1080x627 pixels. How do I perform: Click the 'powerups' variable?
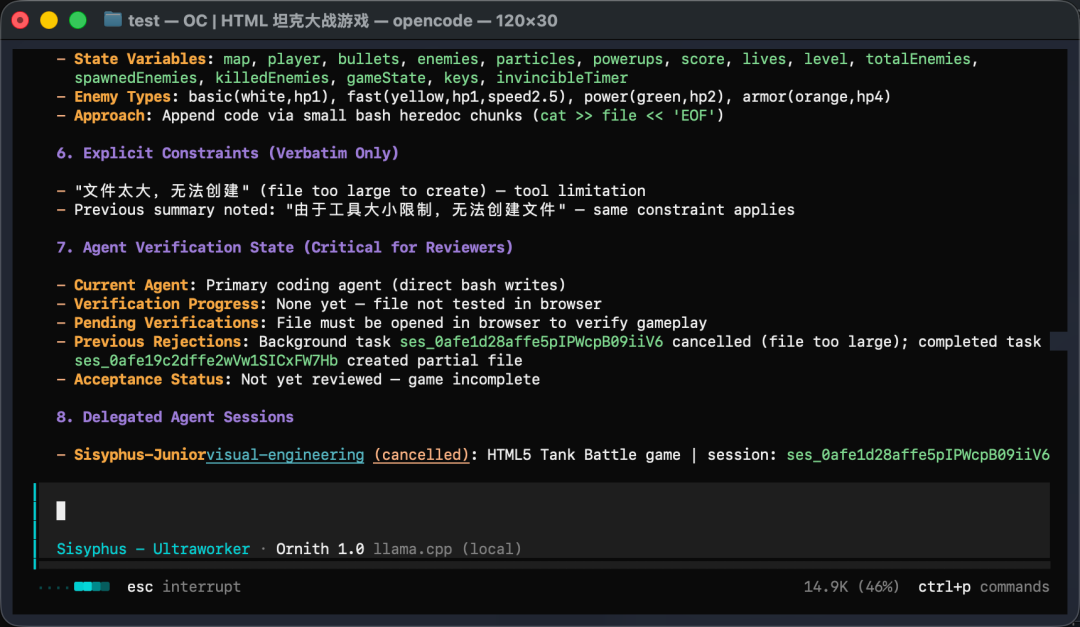coord(627,59)
